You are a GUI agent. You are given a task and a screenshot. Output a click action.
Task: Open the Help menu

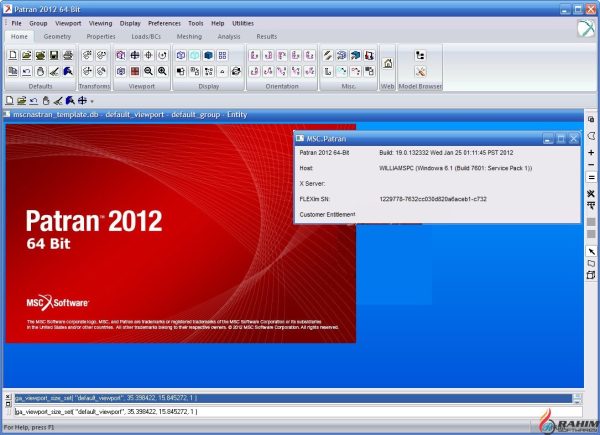tap(218, 23)
